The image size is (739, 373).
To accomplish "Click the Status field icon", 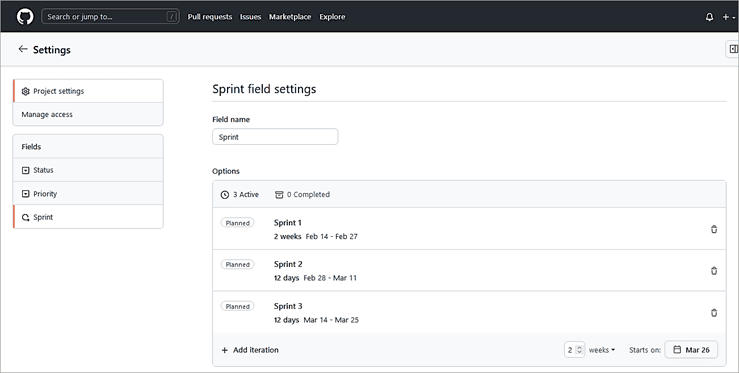I will pyautogui.click(x=25, y=170).
